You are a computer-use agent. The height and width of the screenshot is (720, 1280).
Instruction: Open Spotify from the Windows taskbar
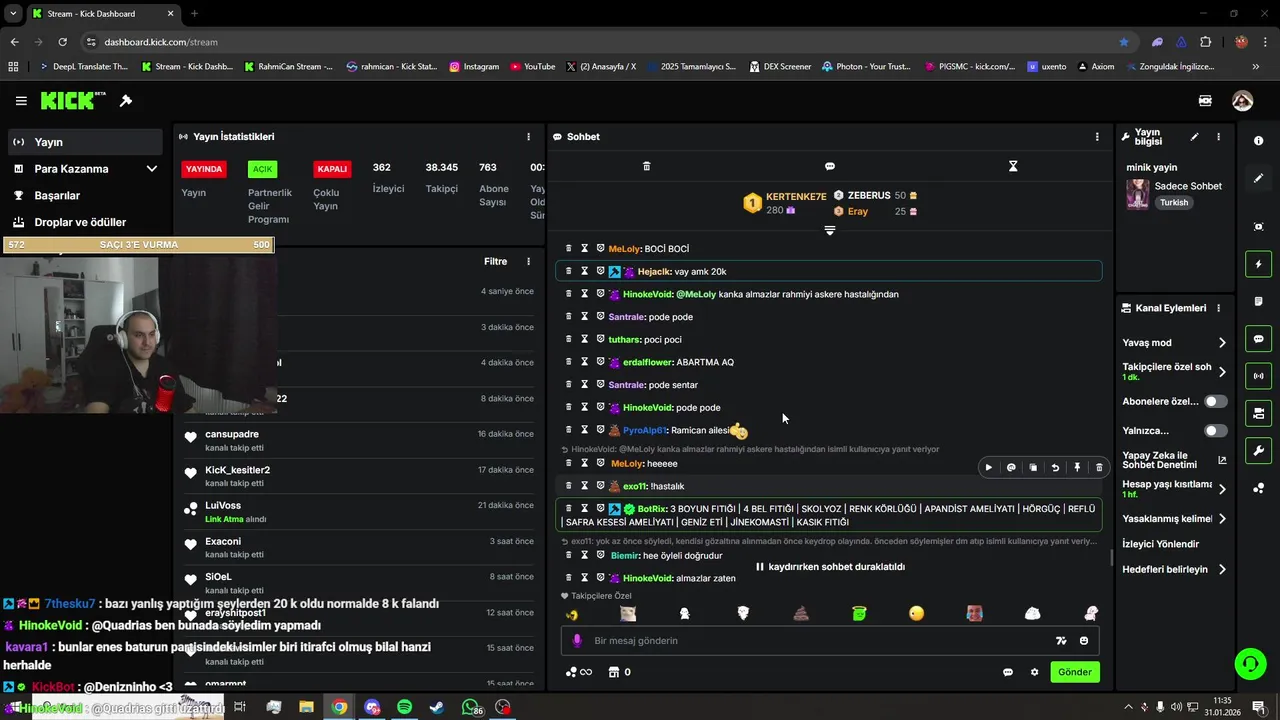pos(404,707)
